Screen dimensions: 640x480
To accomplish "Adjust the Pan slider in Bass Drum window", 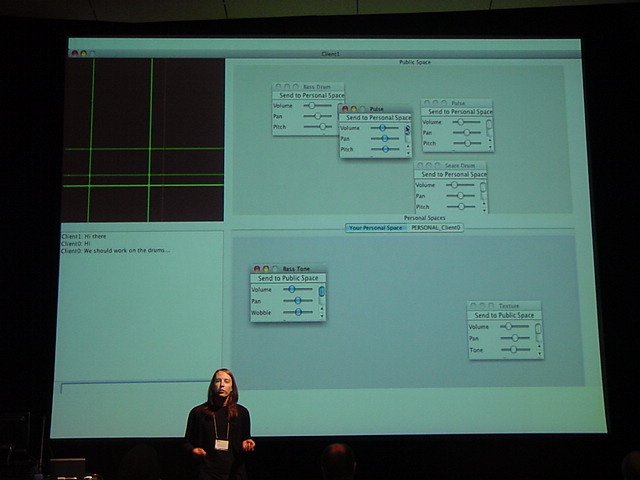I will click(318, 116).
